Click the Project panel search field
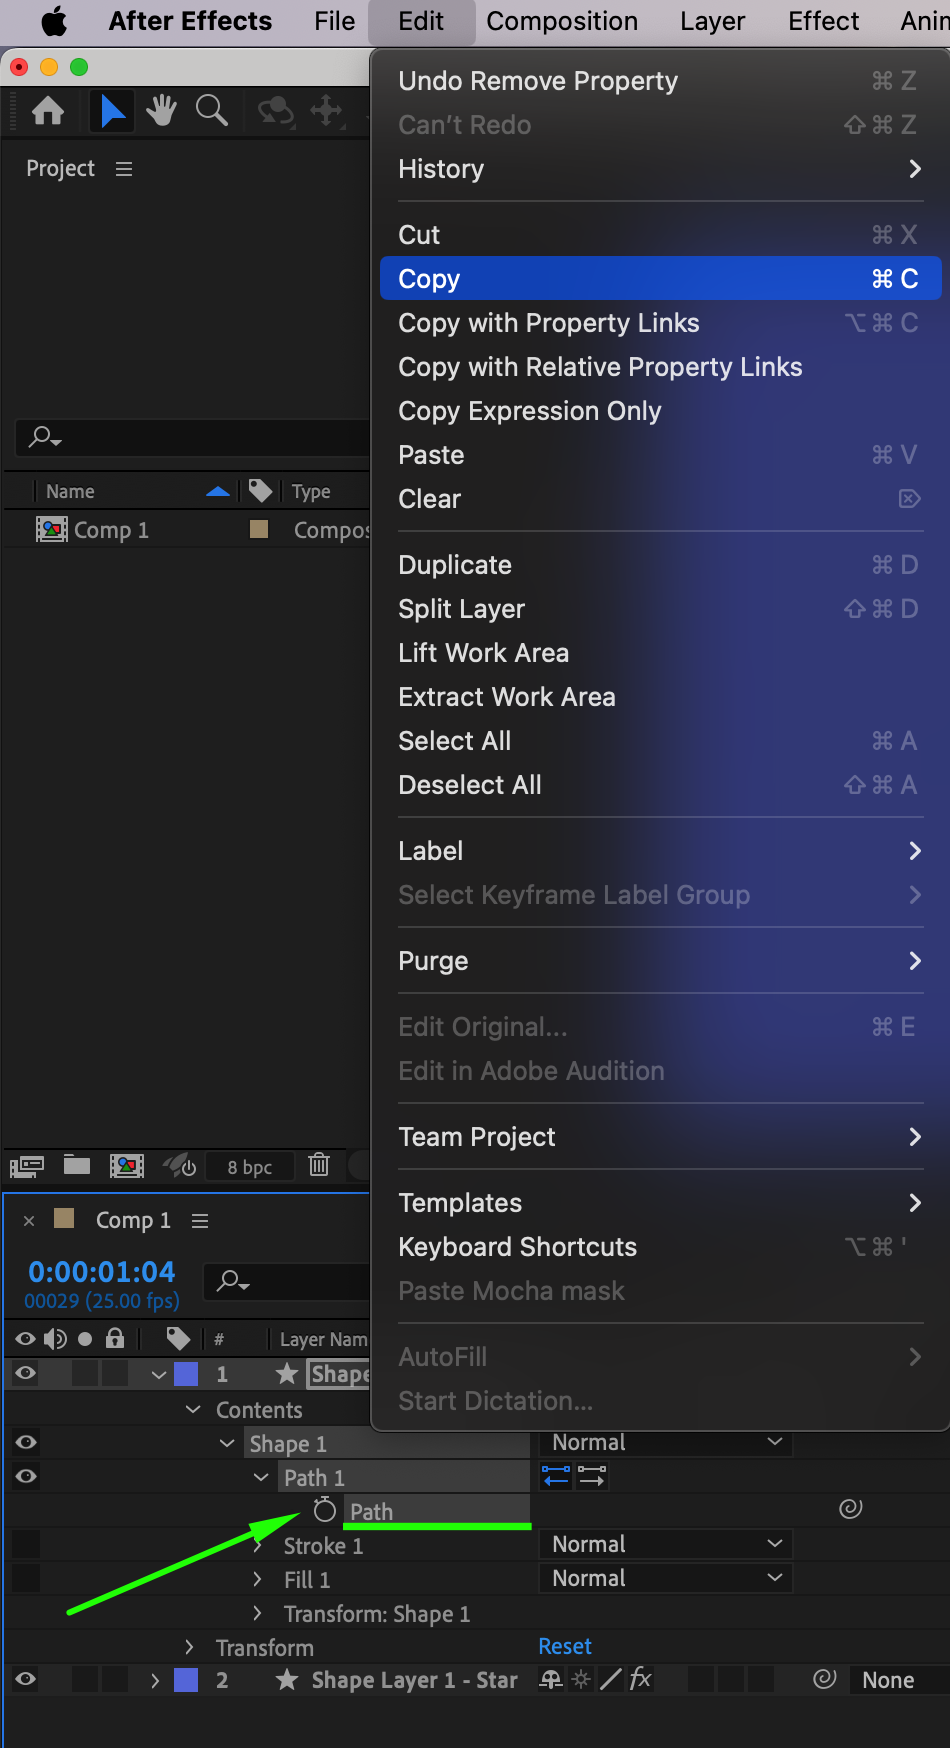950x1748 pixels. tap(200, 437)
